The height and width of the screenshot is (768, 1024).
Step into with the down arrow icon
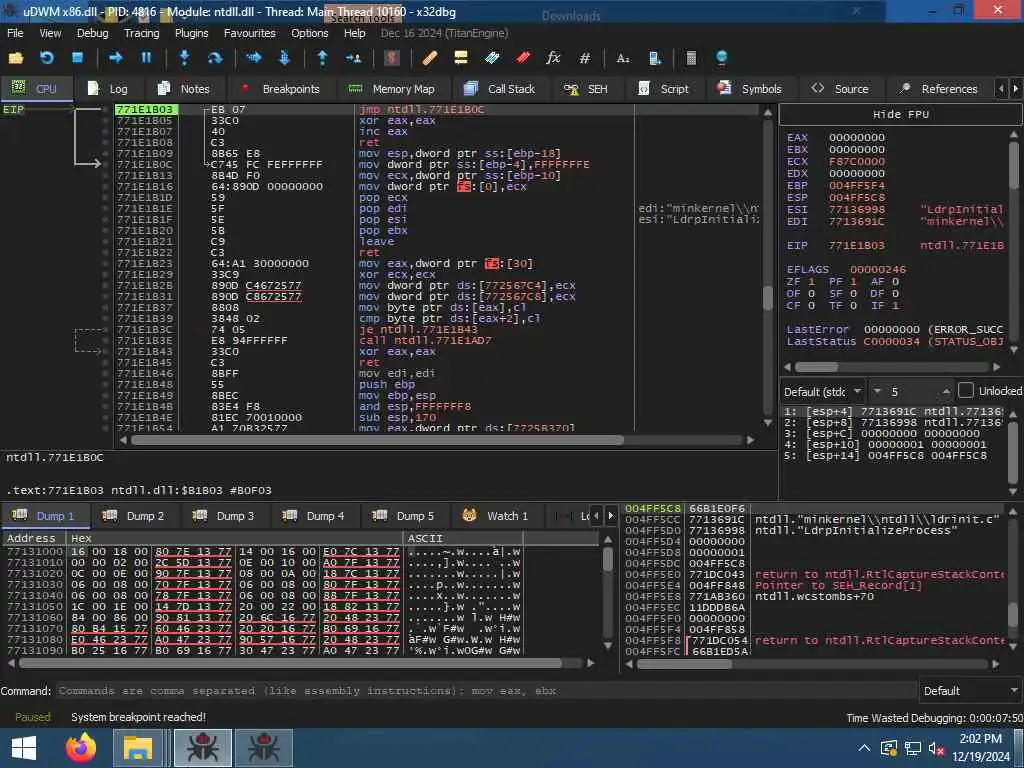tap(184, 58)
